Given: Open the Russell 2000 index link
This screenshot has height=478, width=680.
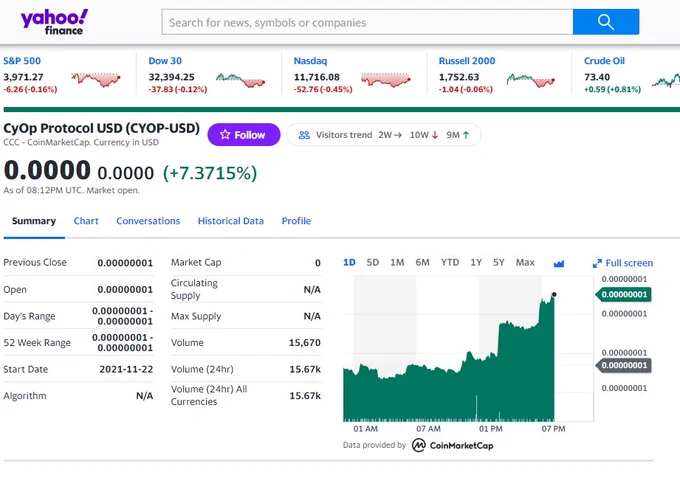Looking at the screenshot, I should pos(467,61).
